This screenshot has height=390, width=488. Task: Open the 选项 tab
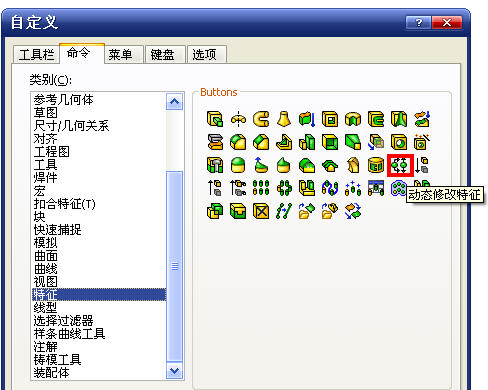click(x=207, y=54)
